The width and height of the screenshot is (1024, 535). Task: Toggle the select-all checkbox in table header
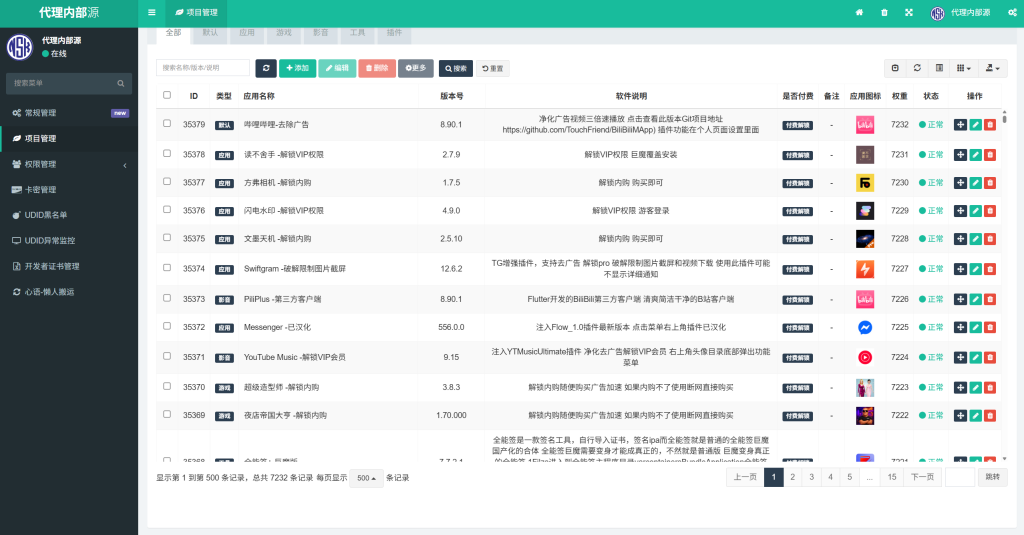[167, 95]
